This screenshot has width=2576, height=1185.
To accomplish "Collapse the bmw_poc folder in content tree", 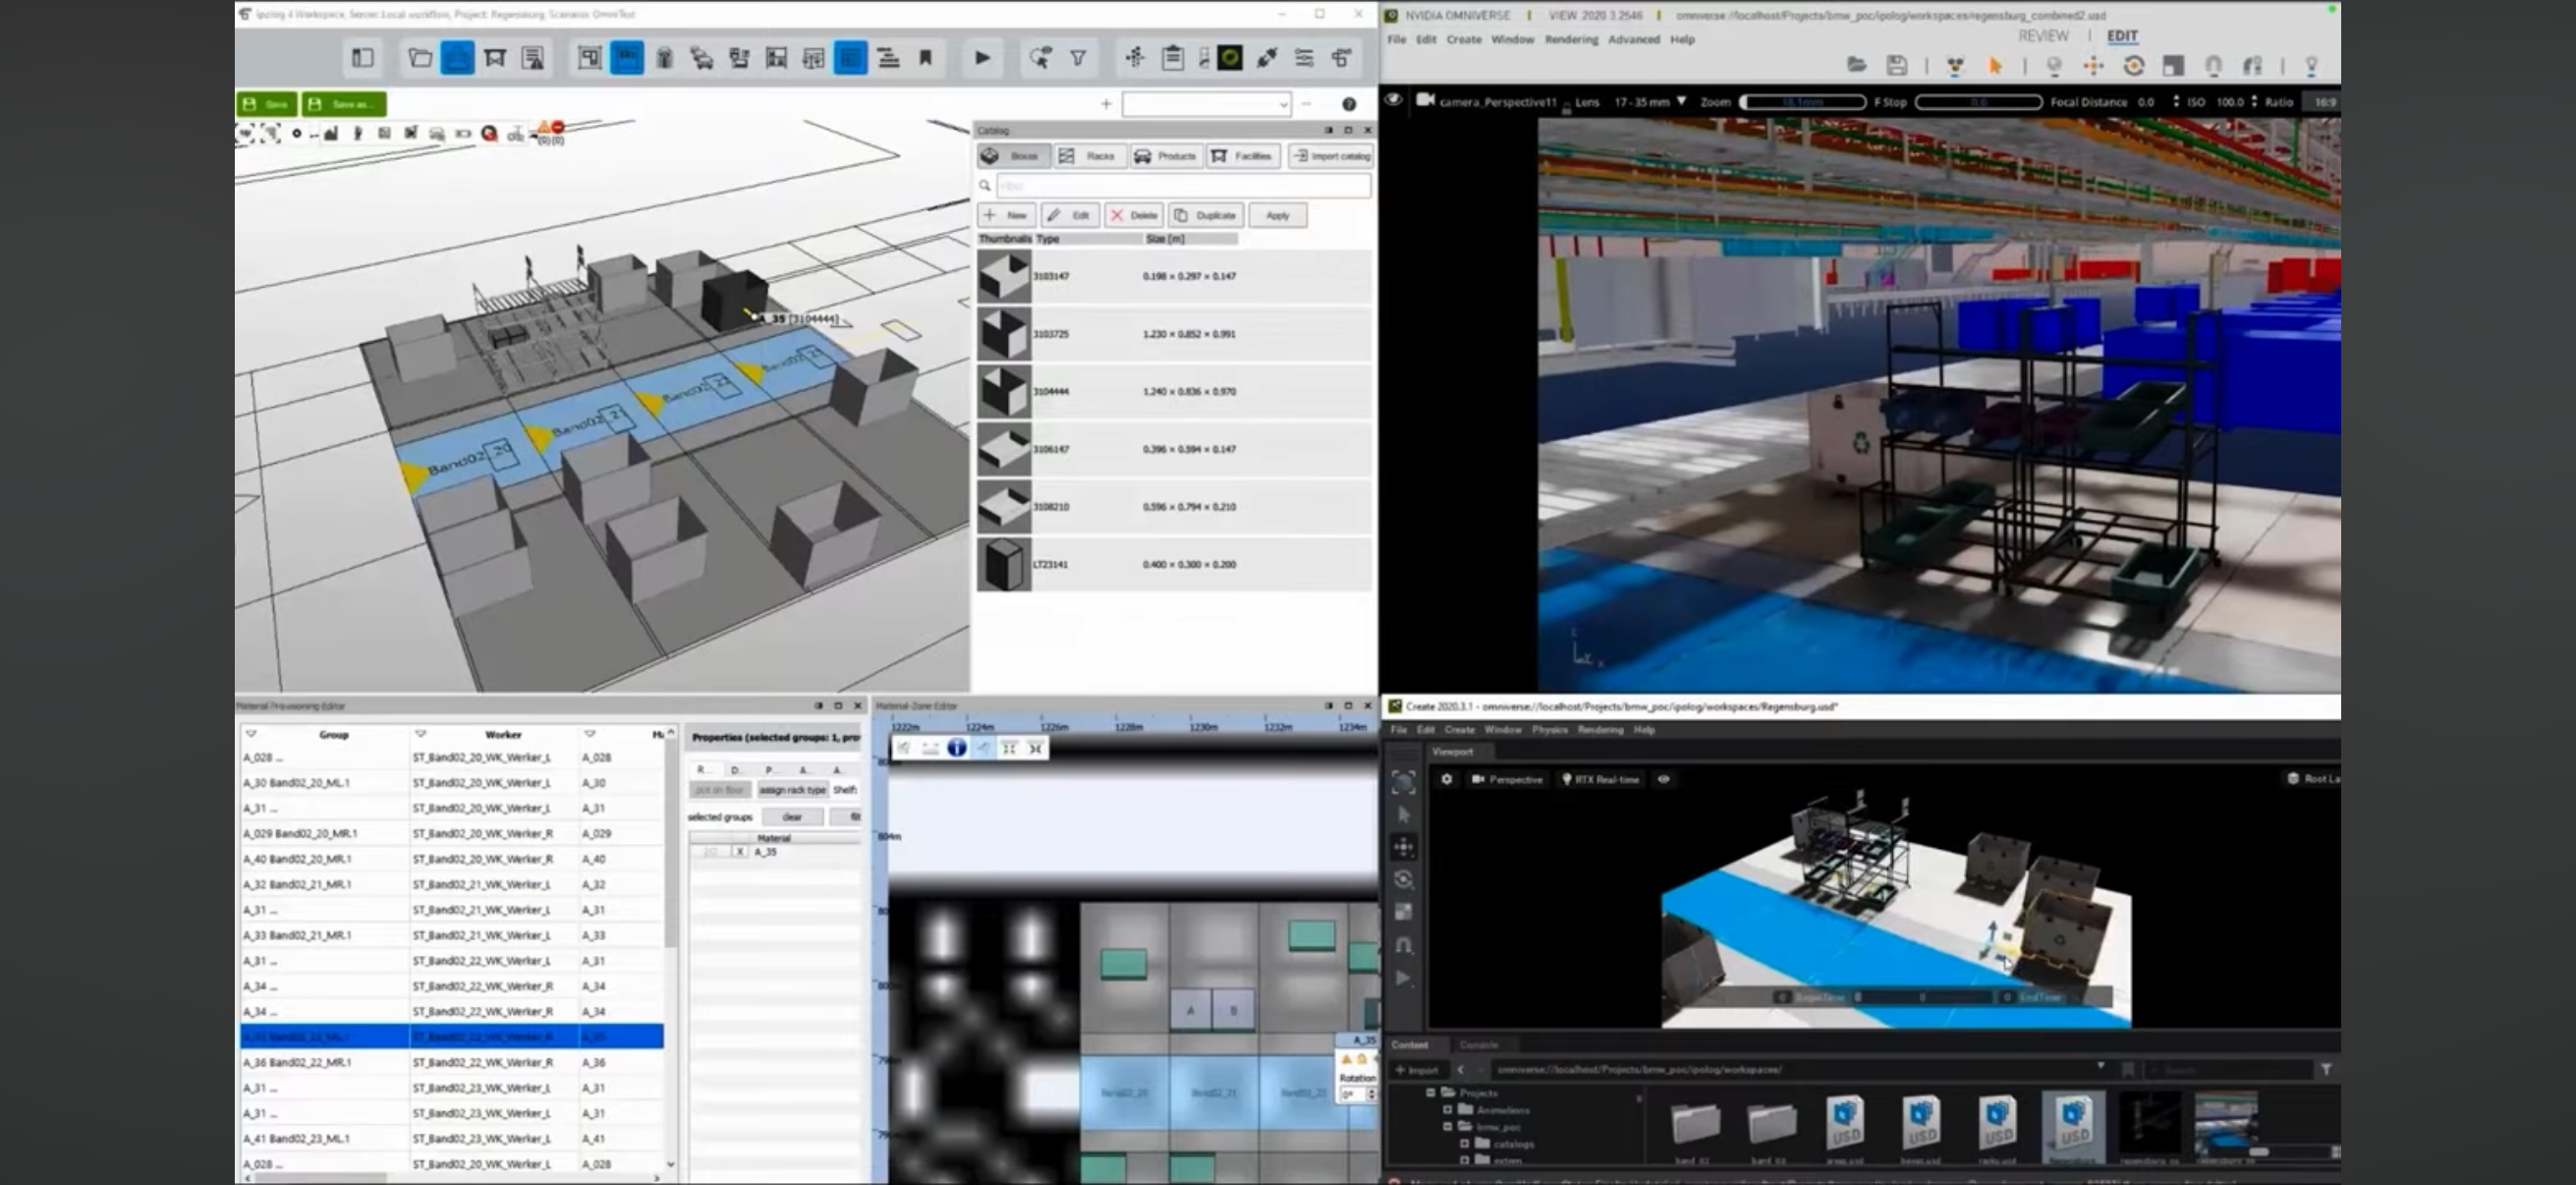I will (1447, 1127).
